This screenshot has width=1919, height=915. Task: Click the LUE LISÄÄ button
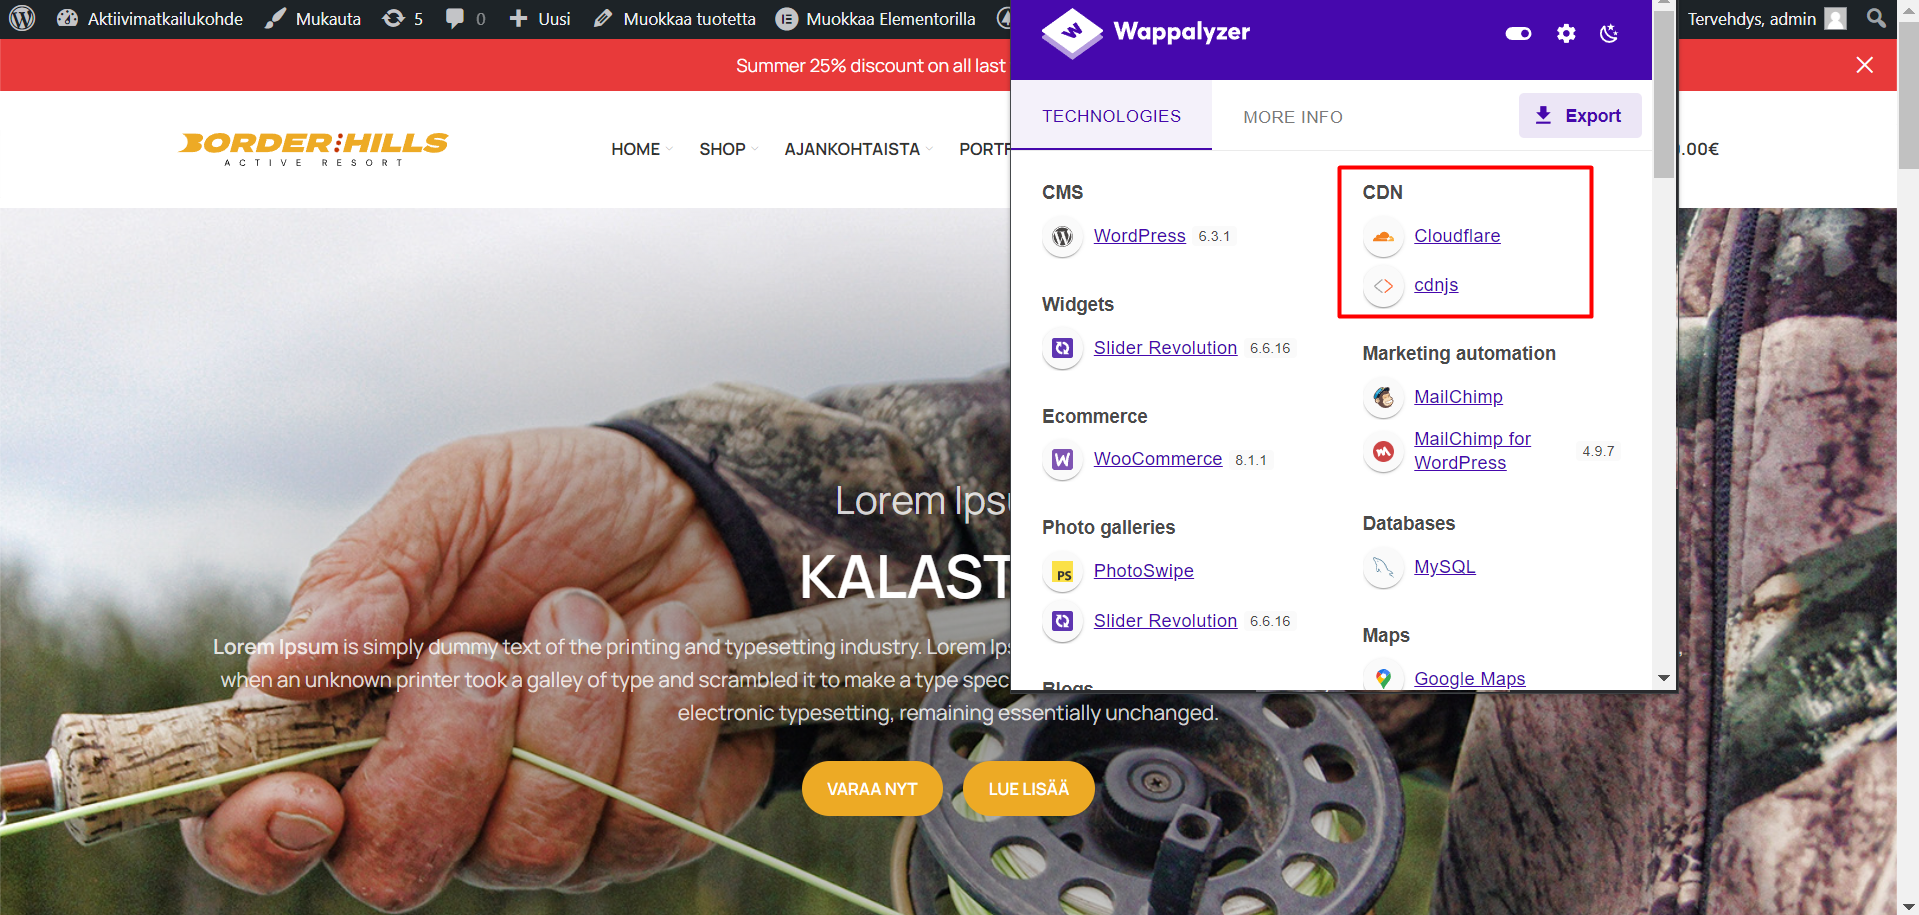tap(1028, 789)
